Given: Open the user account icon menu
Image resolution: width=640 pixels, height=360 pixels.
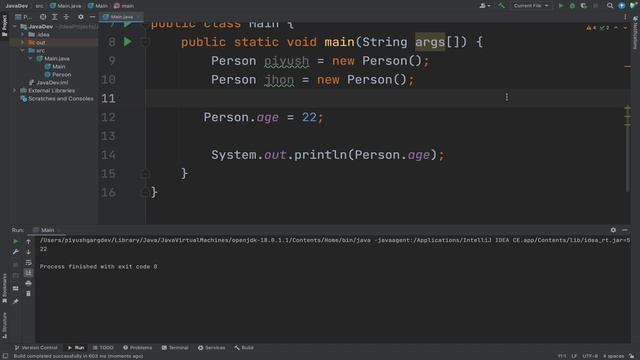Looking at the screenshot, I should pos(484,6).
